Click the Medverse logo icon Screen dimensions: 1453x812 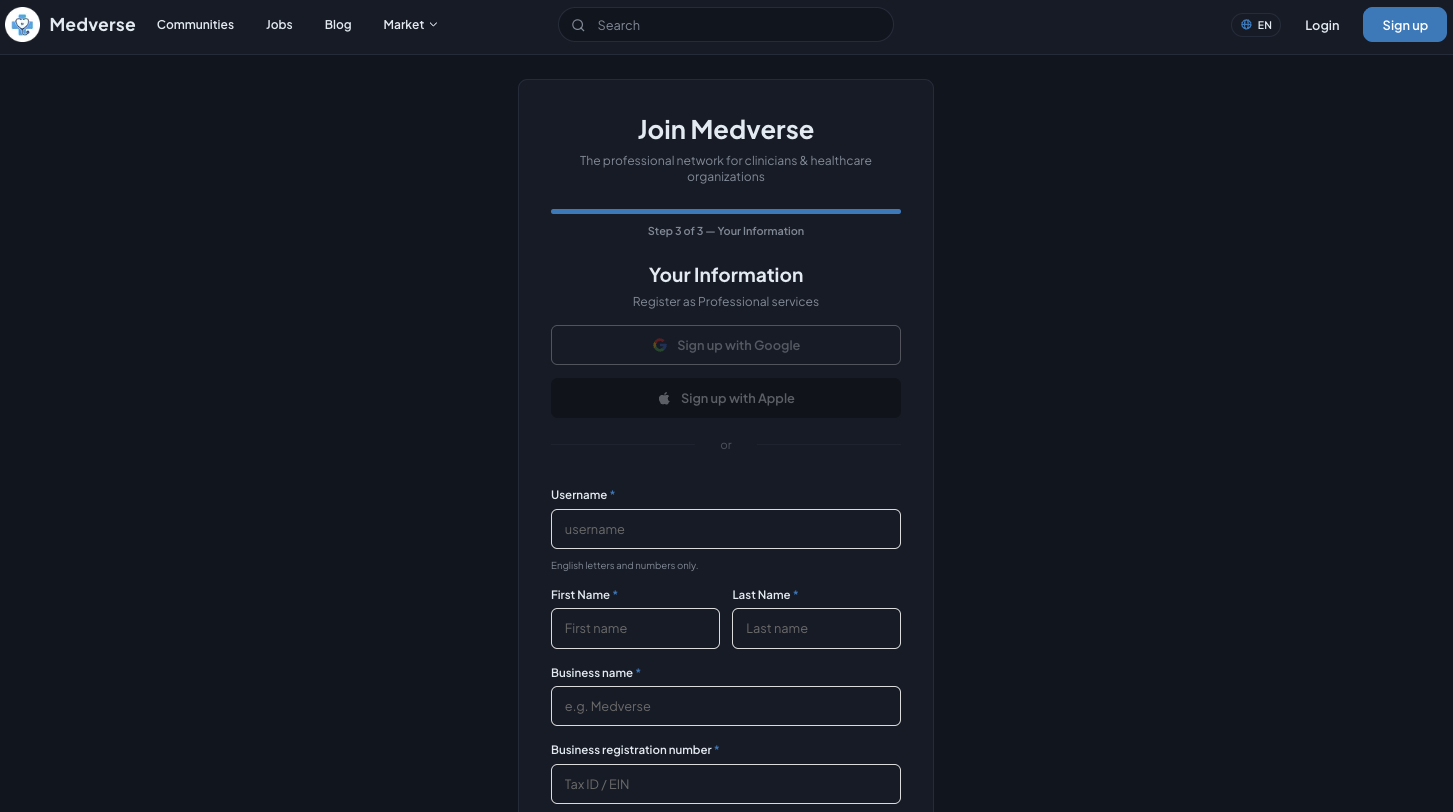point(23,25)
